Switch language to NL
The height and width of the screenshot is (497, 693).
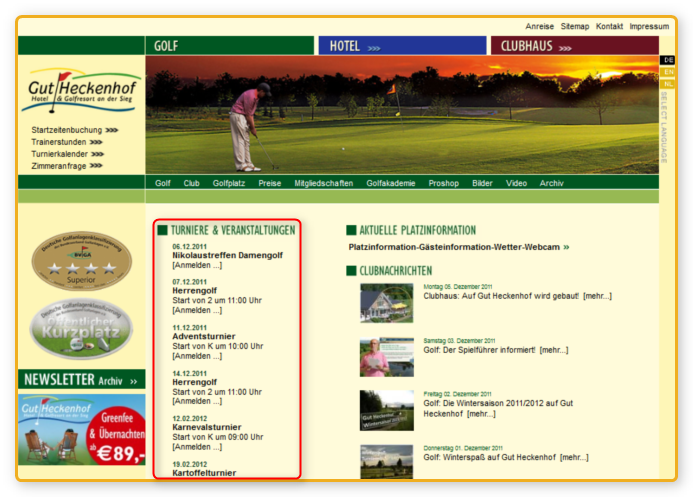click(x=668, y=84)
